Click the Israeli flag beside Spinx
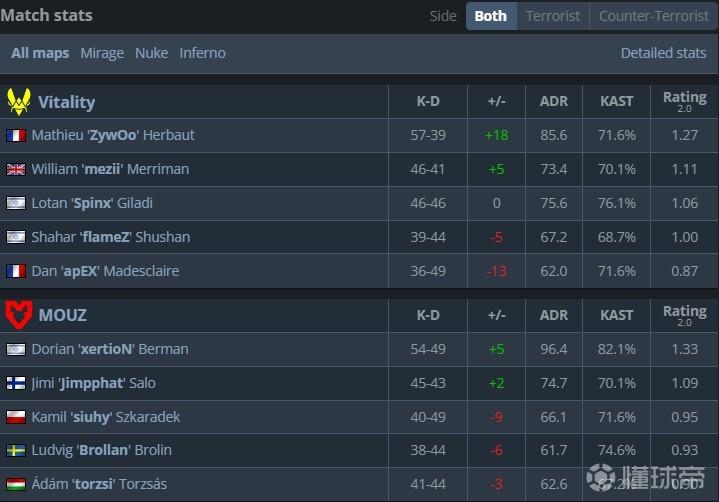Screen dimensions: 719x502 [16, 203]
